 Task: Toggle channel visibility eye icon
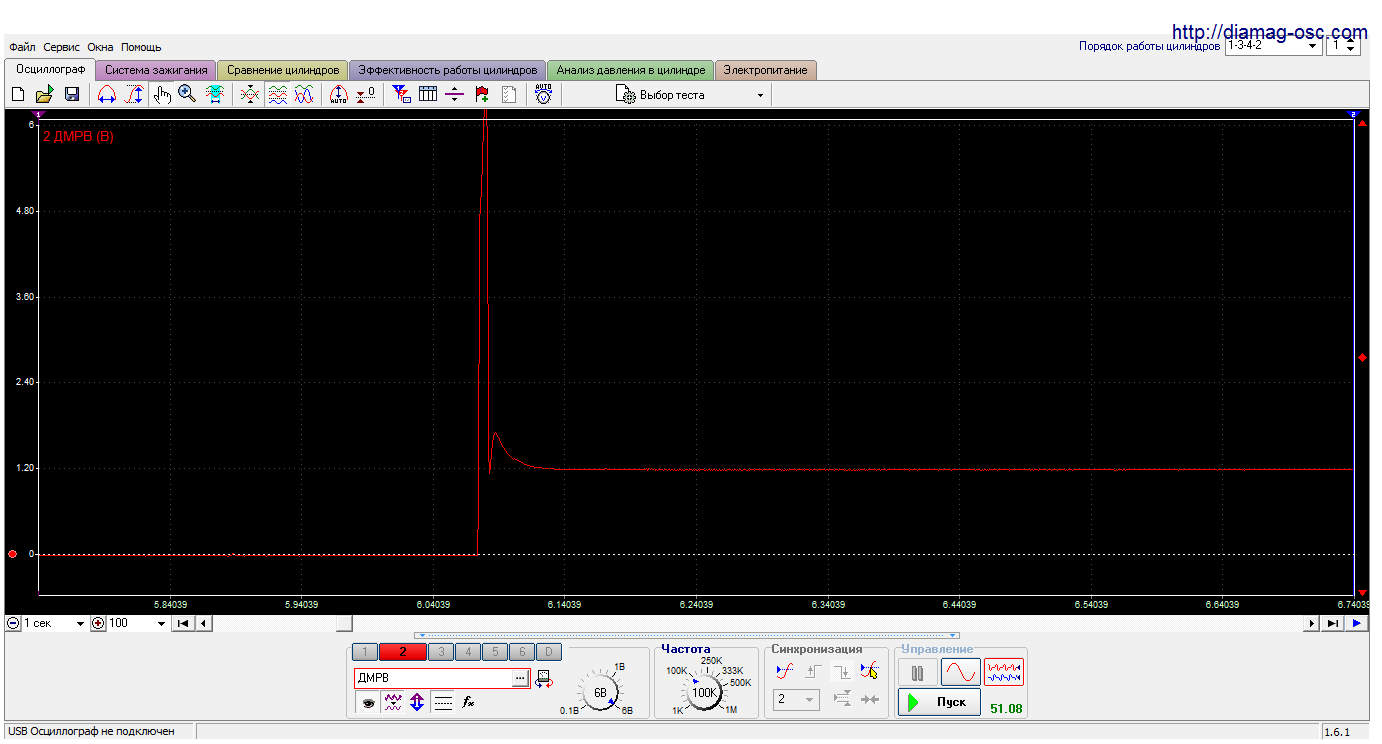coord(368,703)
